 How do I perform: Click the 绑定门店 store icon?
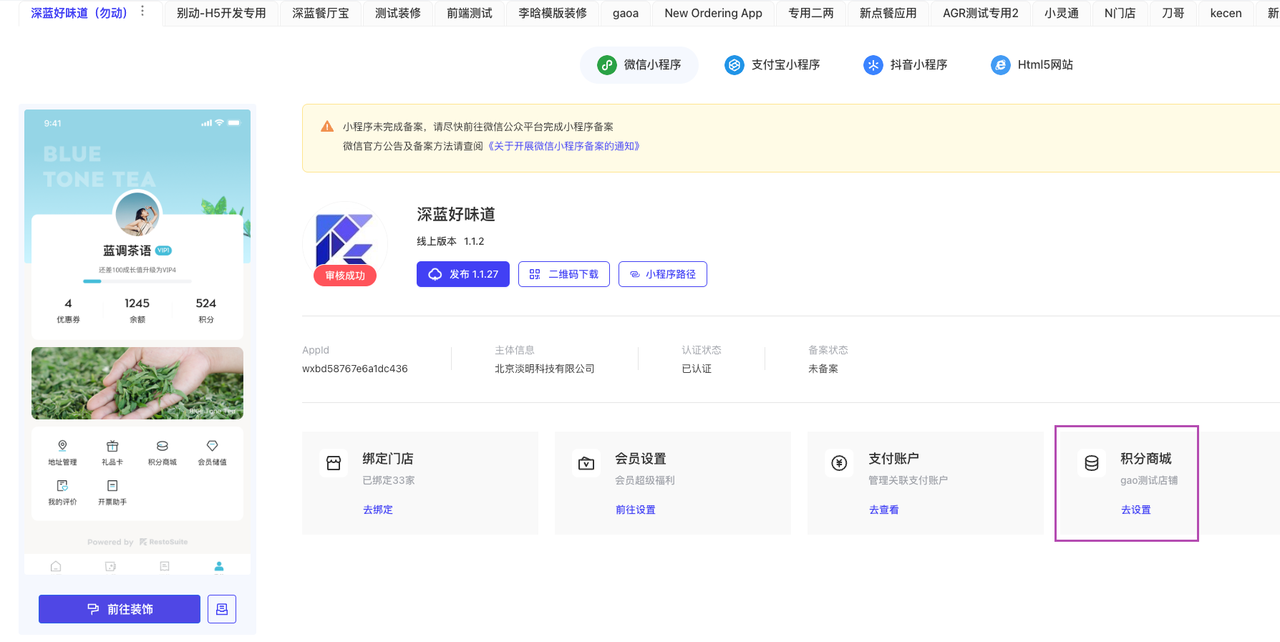click(333, 463)
